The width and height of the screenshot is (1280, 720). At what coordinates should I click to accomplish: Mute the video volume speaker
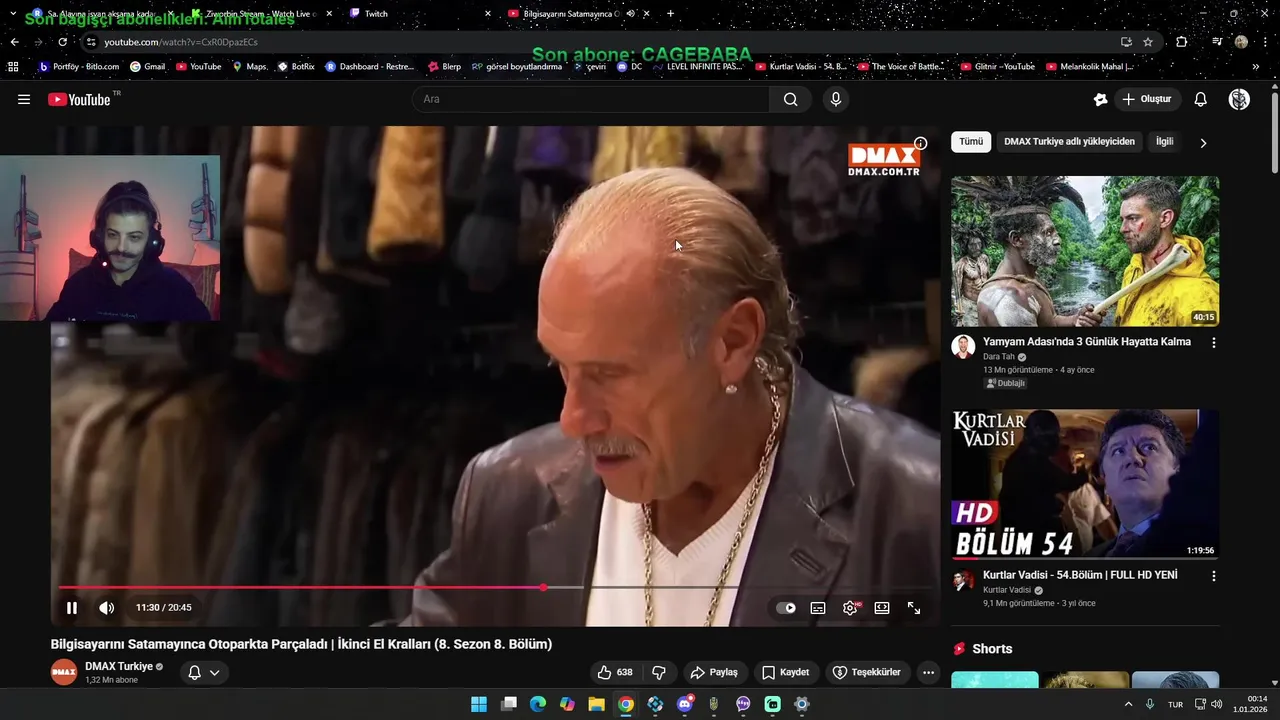(106, 607)
